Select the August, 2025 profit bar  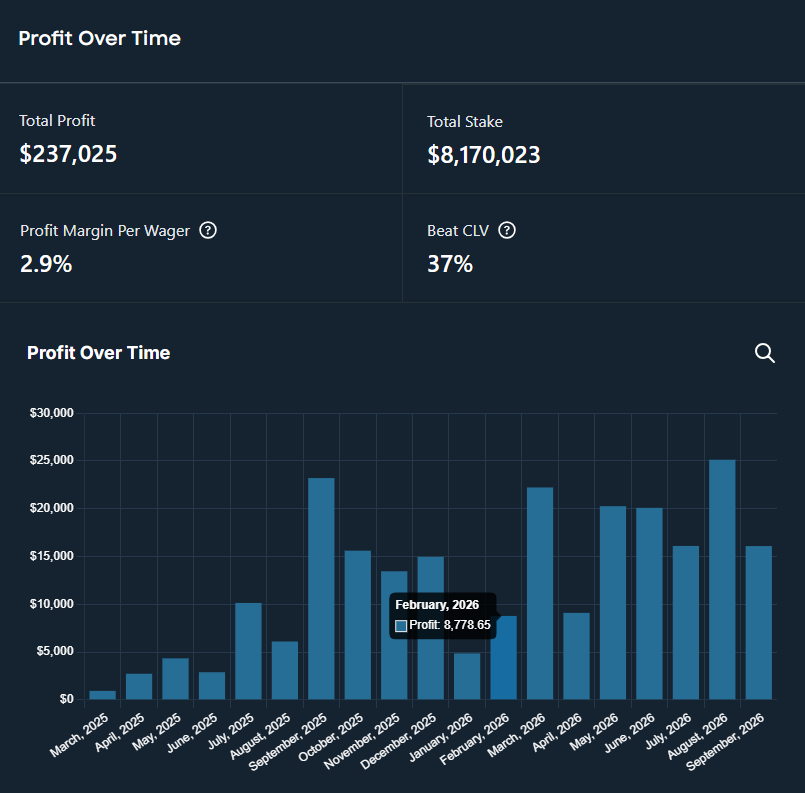tap(285, 670)
